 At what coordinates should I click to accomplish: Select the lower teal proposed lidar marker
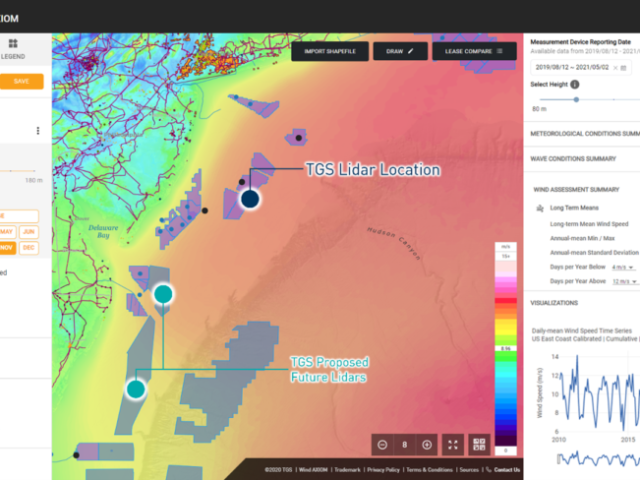click(136, 389)
